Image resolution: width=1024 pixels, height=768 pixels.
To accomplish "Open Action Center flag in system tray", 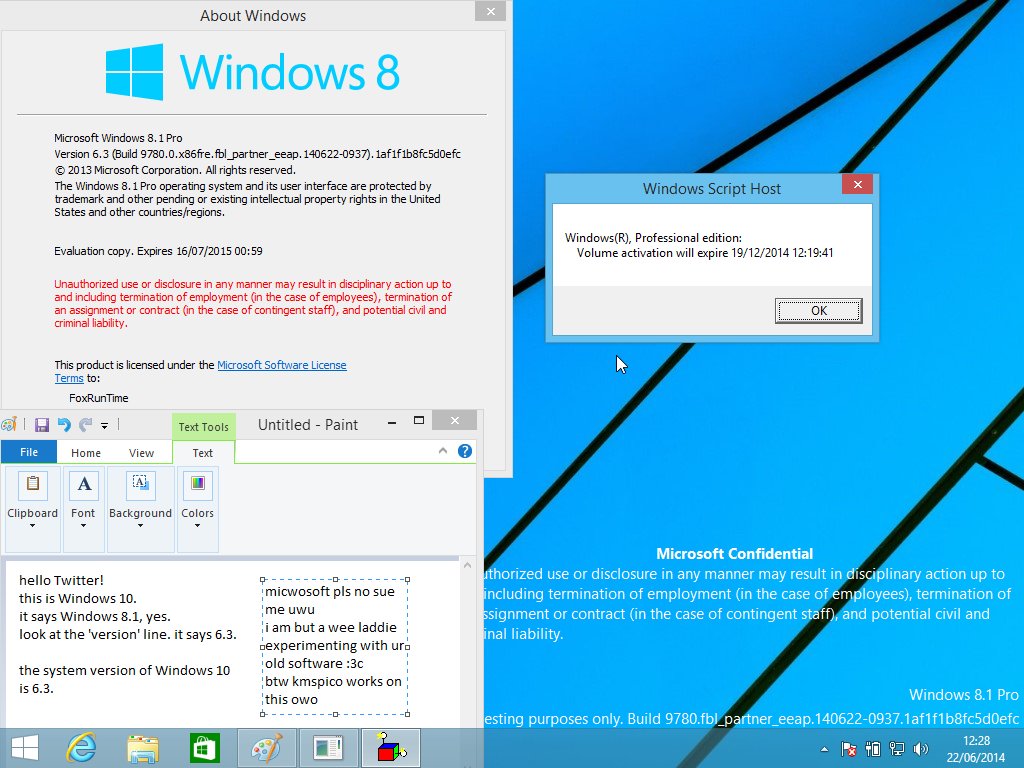I will pos(848,749).
